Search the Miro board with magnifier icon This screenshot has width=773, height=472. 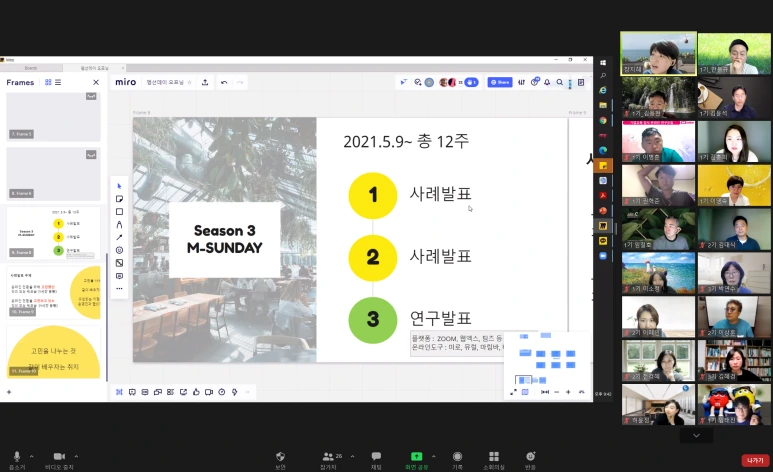[x=560, y=82]
